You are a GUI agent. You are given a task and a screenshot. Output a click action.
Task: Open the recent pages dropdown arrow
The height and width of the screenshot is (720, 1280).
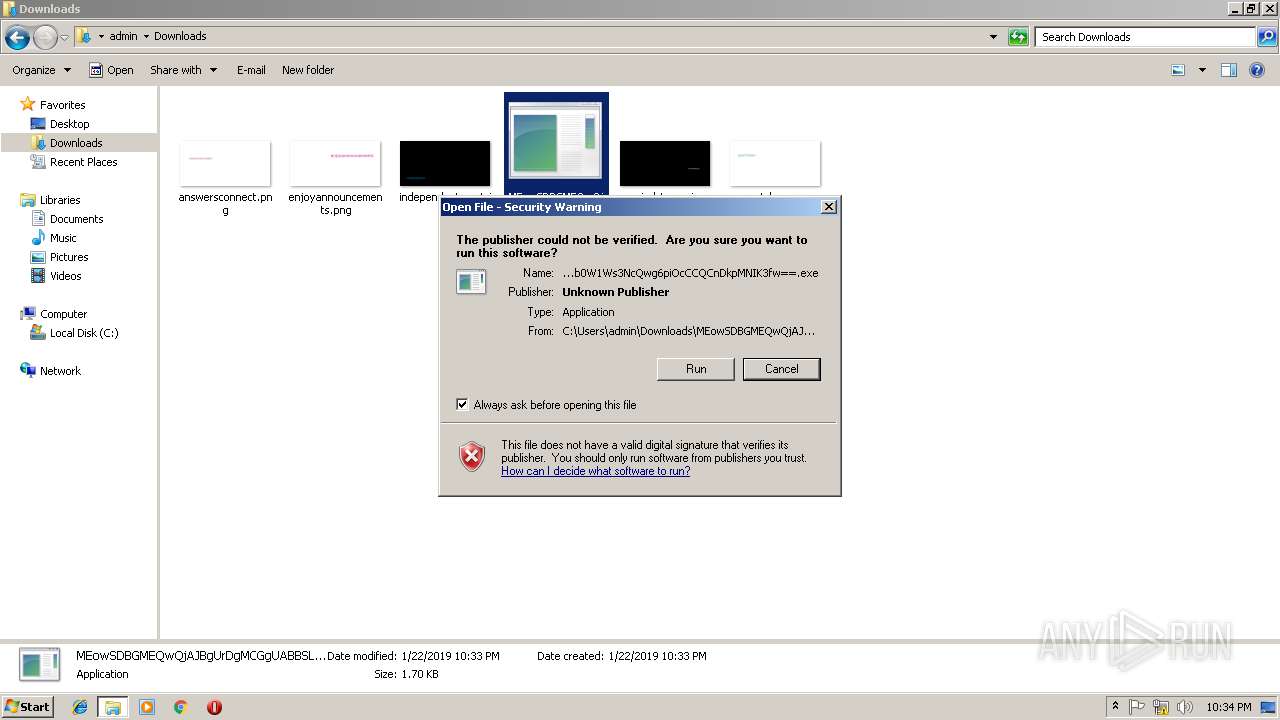64,38
